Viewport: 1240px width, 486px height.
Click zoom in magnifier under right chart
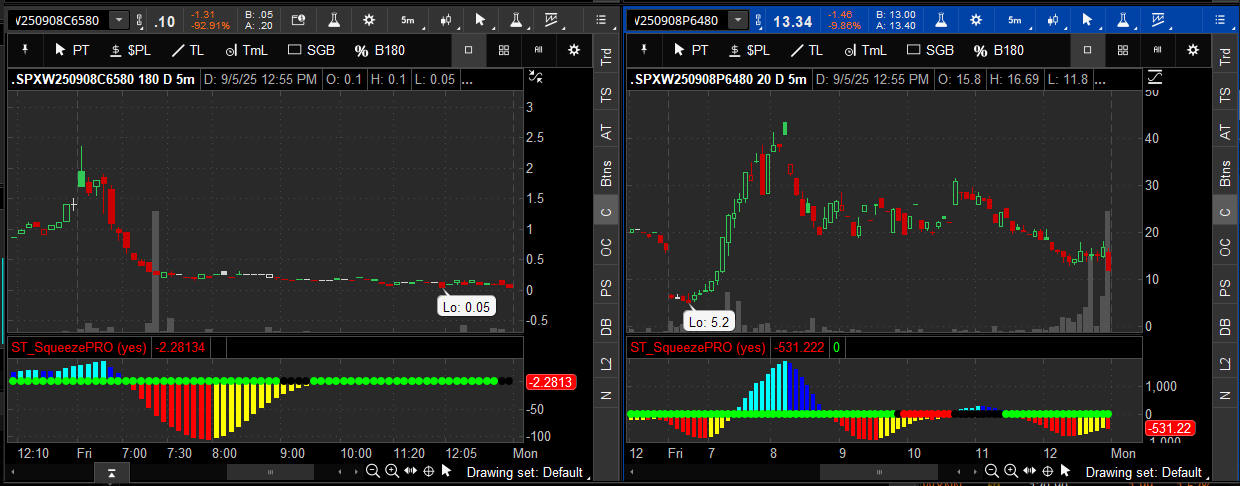tap(1009, 471)
